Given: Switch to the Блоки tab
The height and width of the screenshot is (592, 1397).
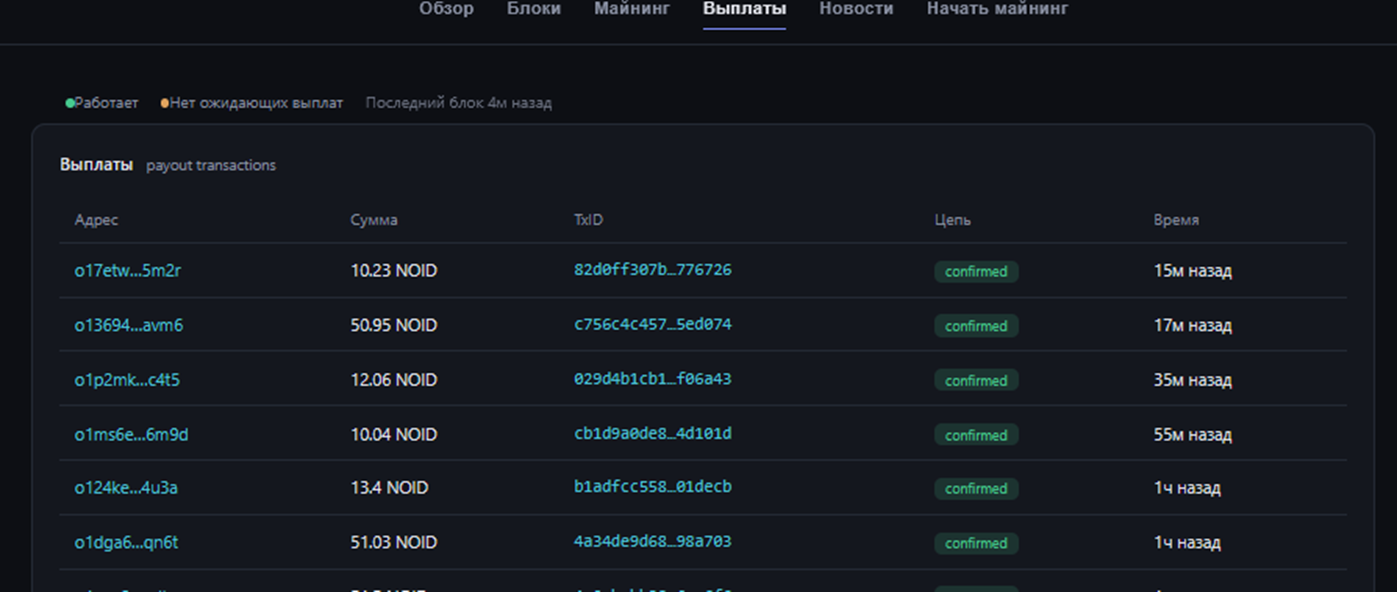Looking at the screenshot, I should pyautogui.click(x=534, y=9).
